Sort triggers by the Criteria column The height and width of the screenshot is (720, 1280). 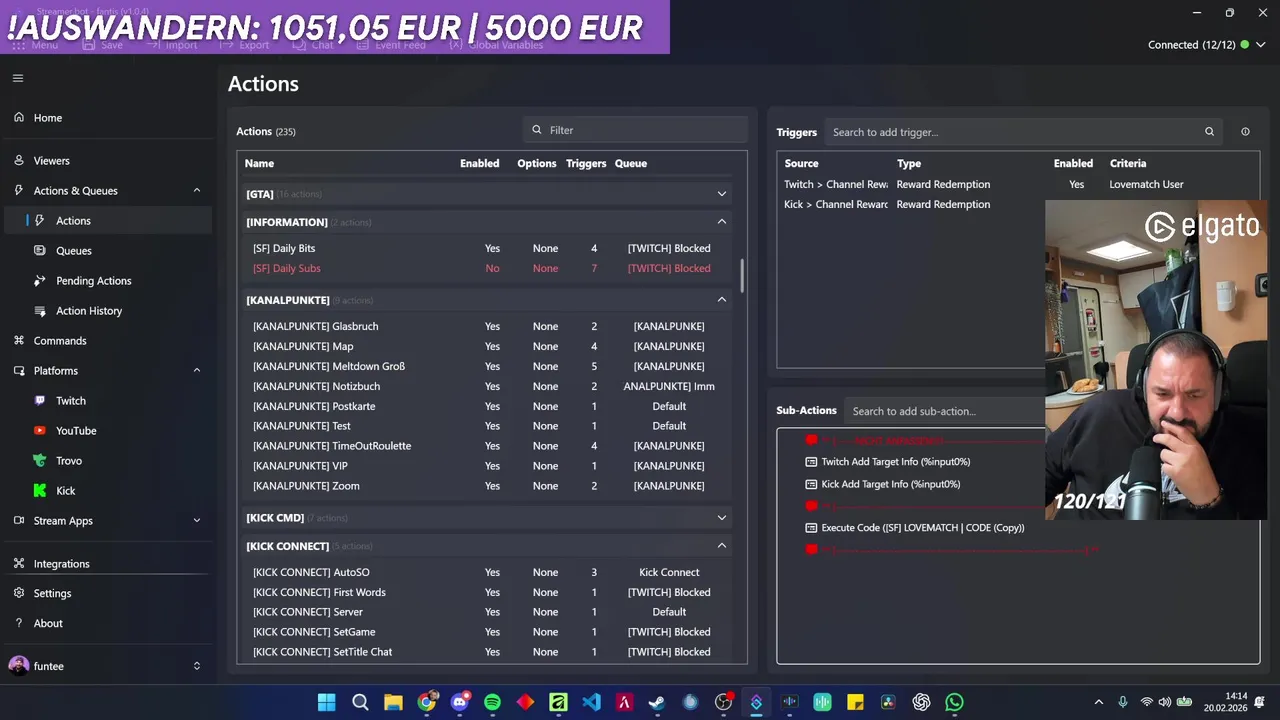tap(1128, 163)
